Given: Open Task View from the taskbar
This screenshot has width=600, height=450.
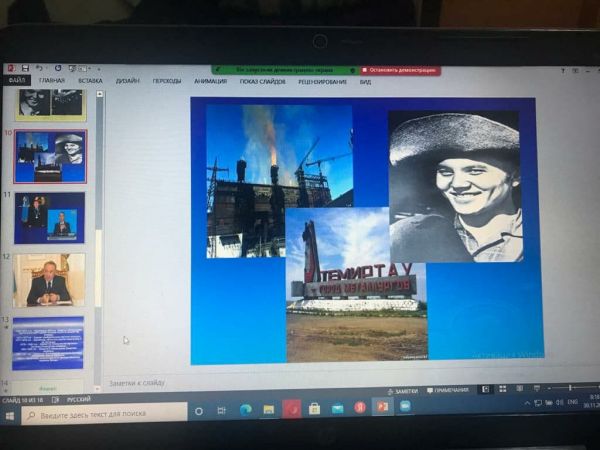Looking at the screenshot, I should 222,409.
